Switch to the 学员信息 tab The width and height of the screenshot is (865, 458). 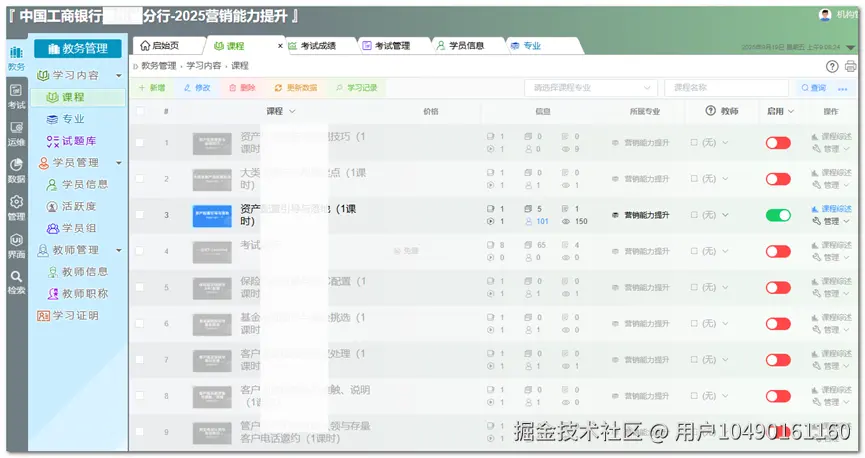(x=466, y=46)
